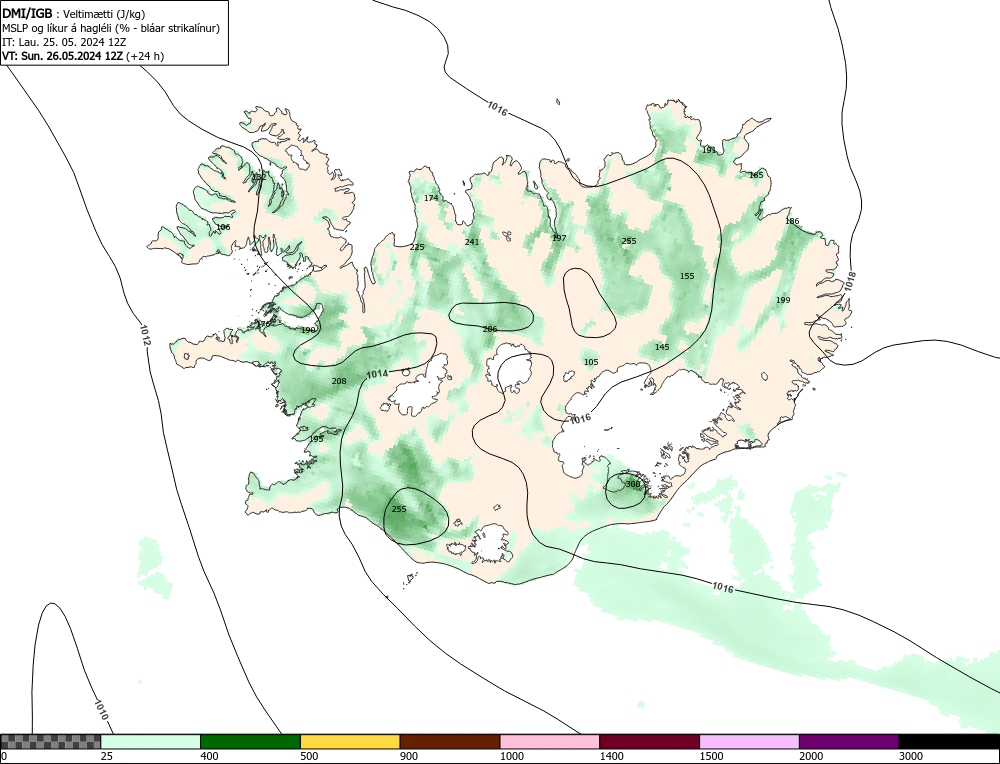
Task: Click the 165 value on the map
Action: click(756, 175)
